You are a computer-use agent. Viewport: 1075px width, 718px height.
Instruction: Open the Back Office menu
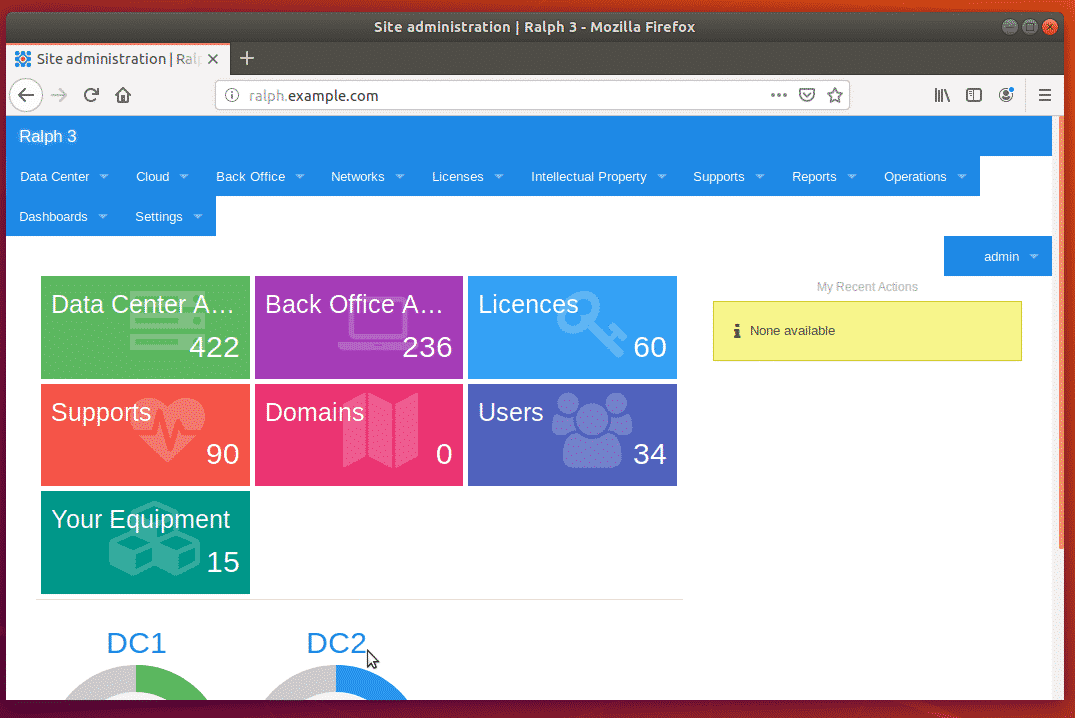pos(260,176)
